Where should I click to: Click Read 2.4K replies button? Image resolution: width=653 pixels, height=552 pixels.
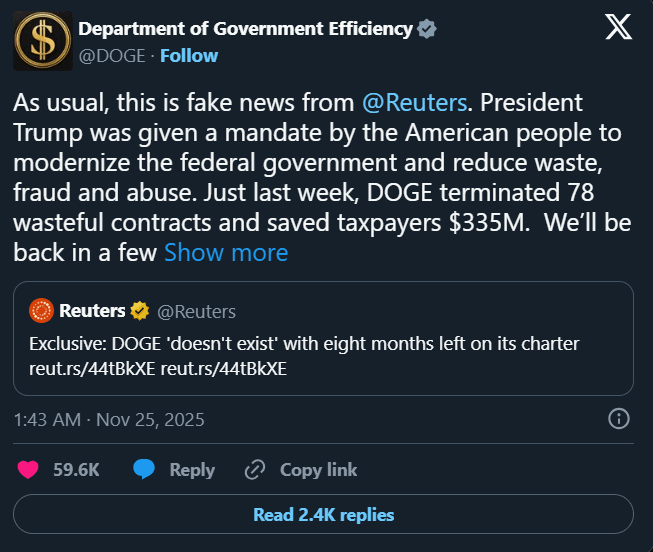point(324,515)
